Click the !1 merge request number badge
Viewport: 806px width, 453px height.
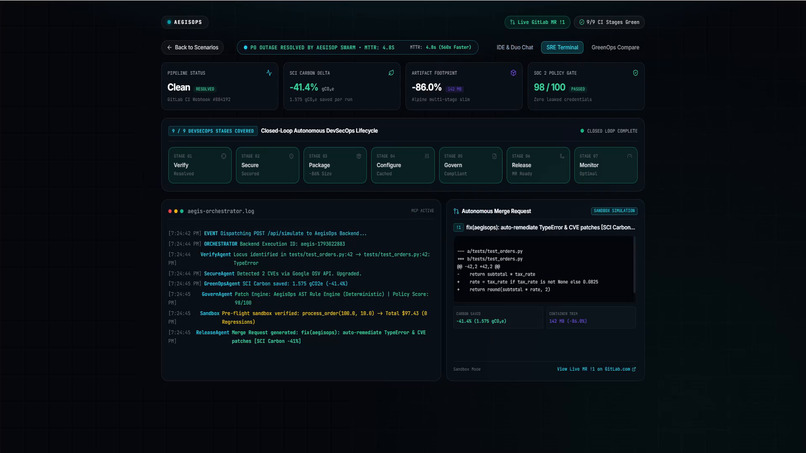point(459,227)
